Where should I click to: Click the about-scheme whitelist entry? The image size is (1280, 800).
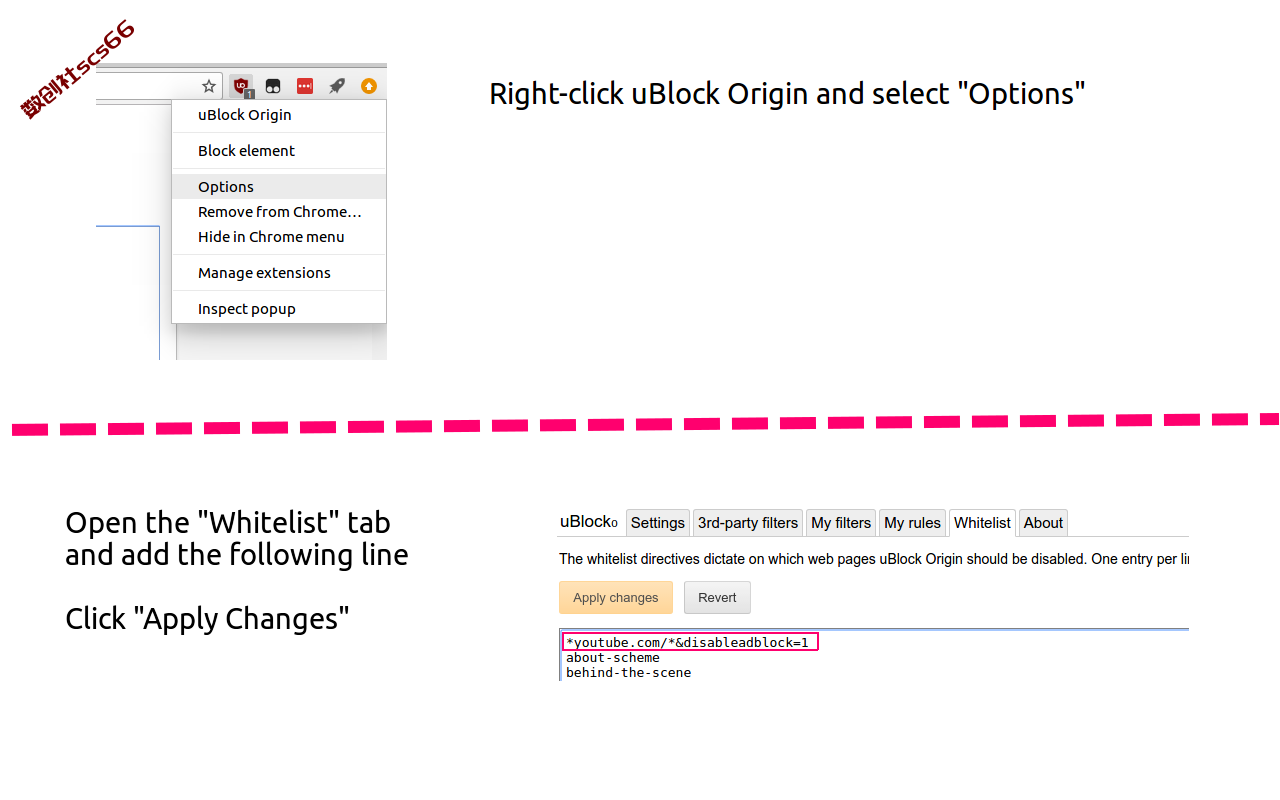click(x=613, y=658)
